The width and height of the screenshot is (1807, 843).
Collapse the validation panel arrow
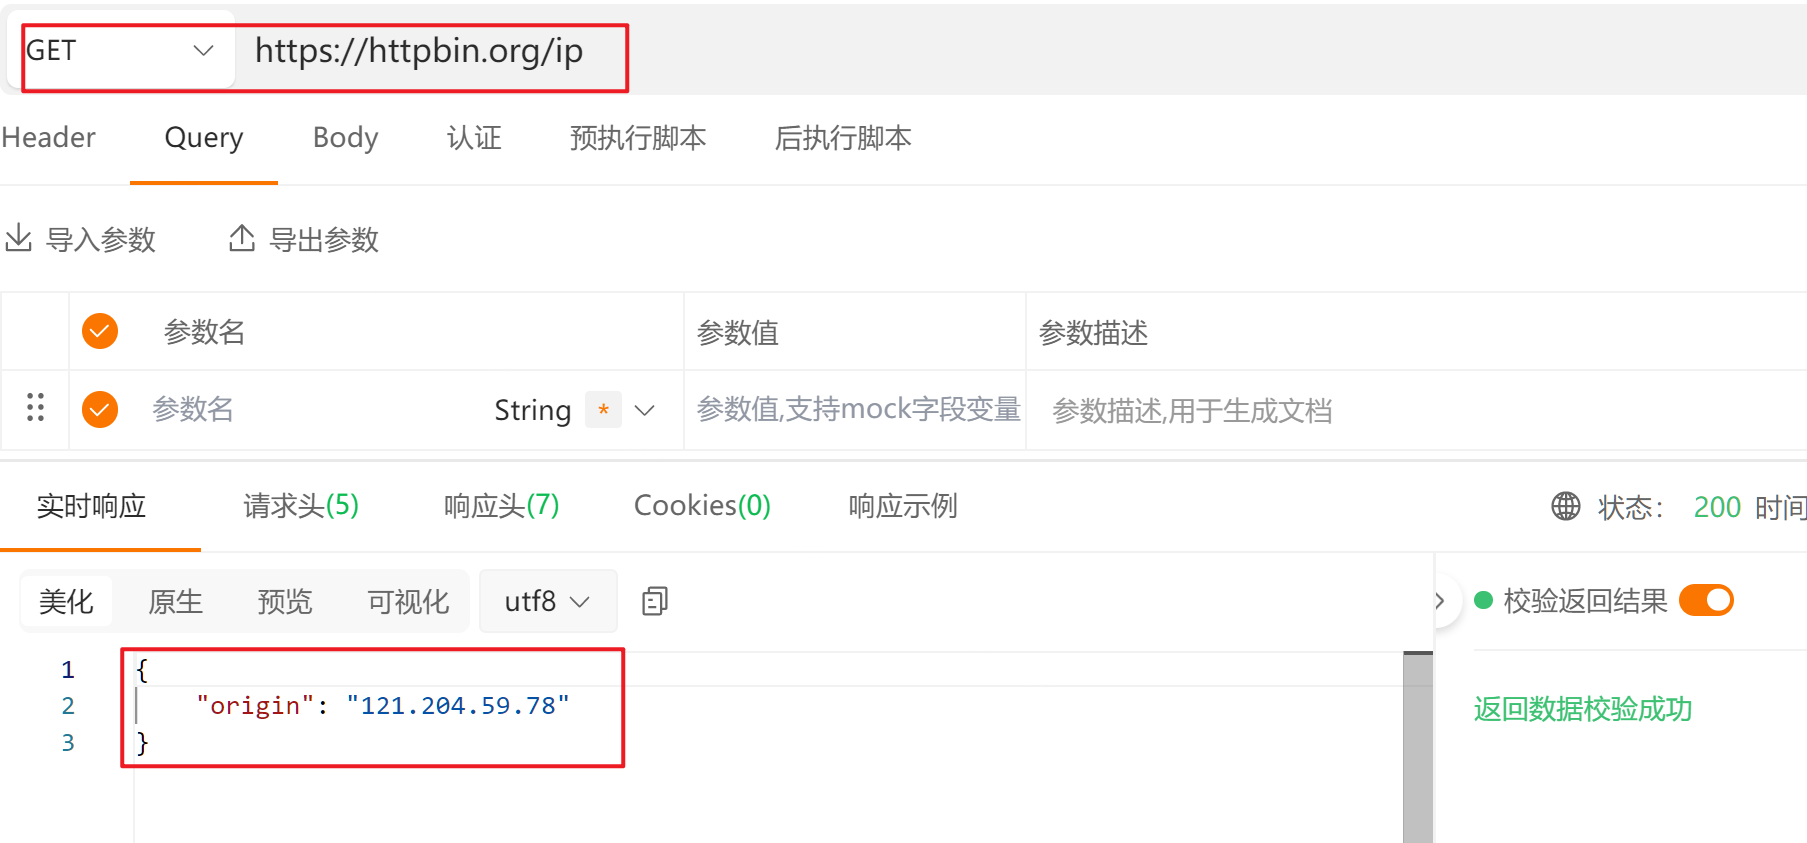tap(1440, 601)
